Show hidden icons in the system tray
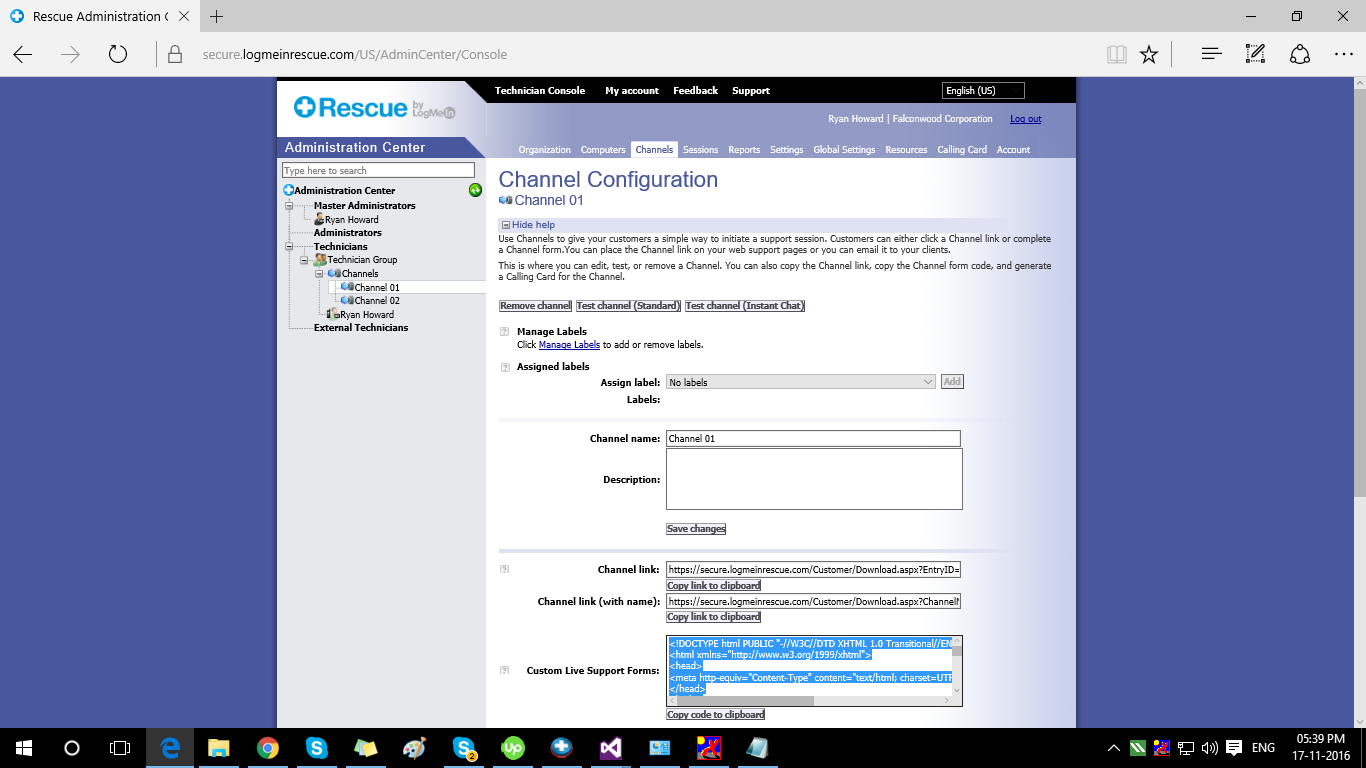The height and width of the screenshot is (768, 1366). point(1113,747)
